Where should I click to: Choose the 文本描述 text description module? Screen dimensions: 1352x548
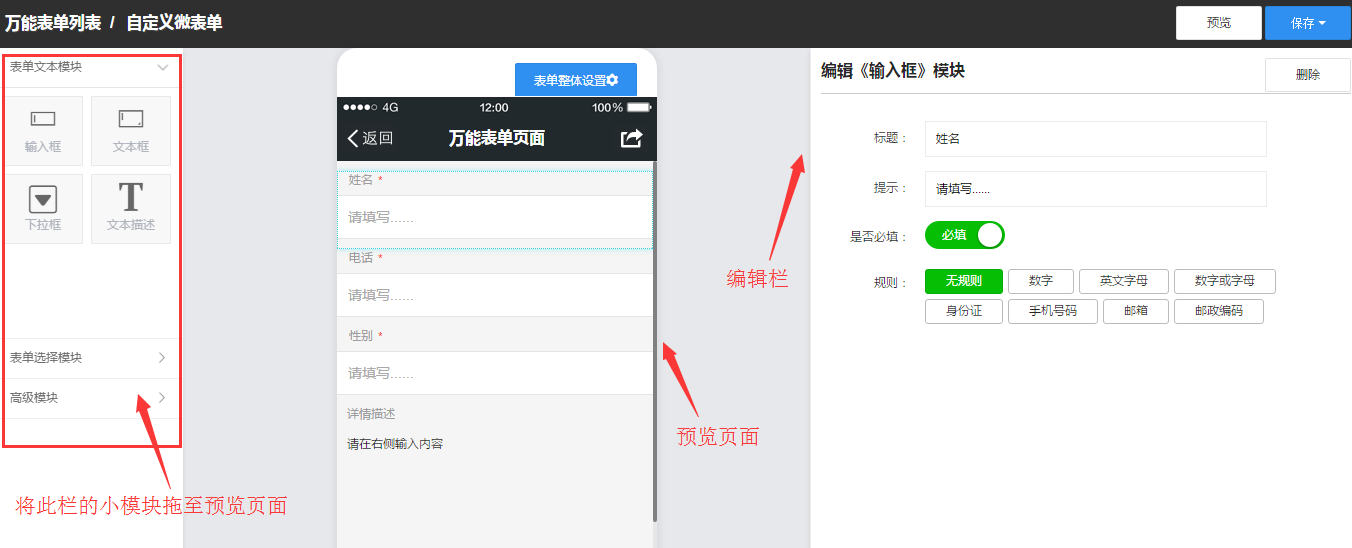pos(131,208)
